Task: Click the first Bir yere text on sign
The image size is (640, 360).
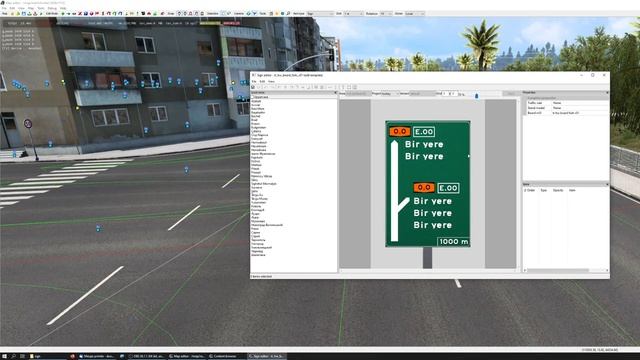Action: pyautogui.click(x=424, y=144)
